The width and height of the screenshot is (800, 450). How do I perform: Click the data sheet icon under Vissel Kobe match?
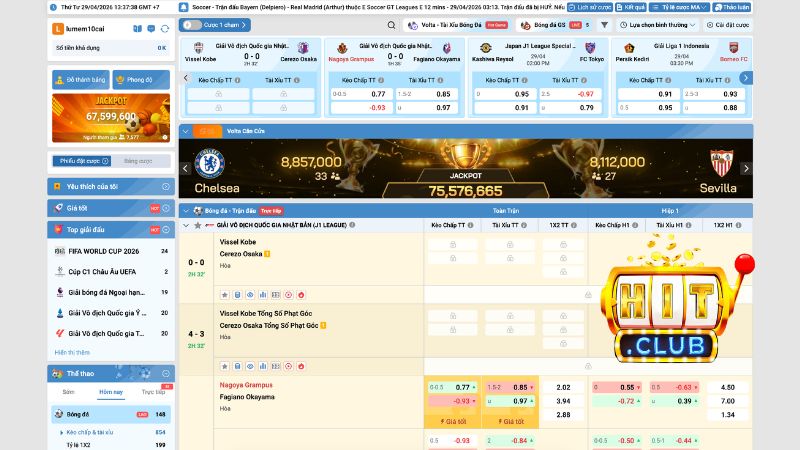(x=237, y=295)
